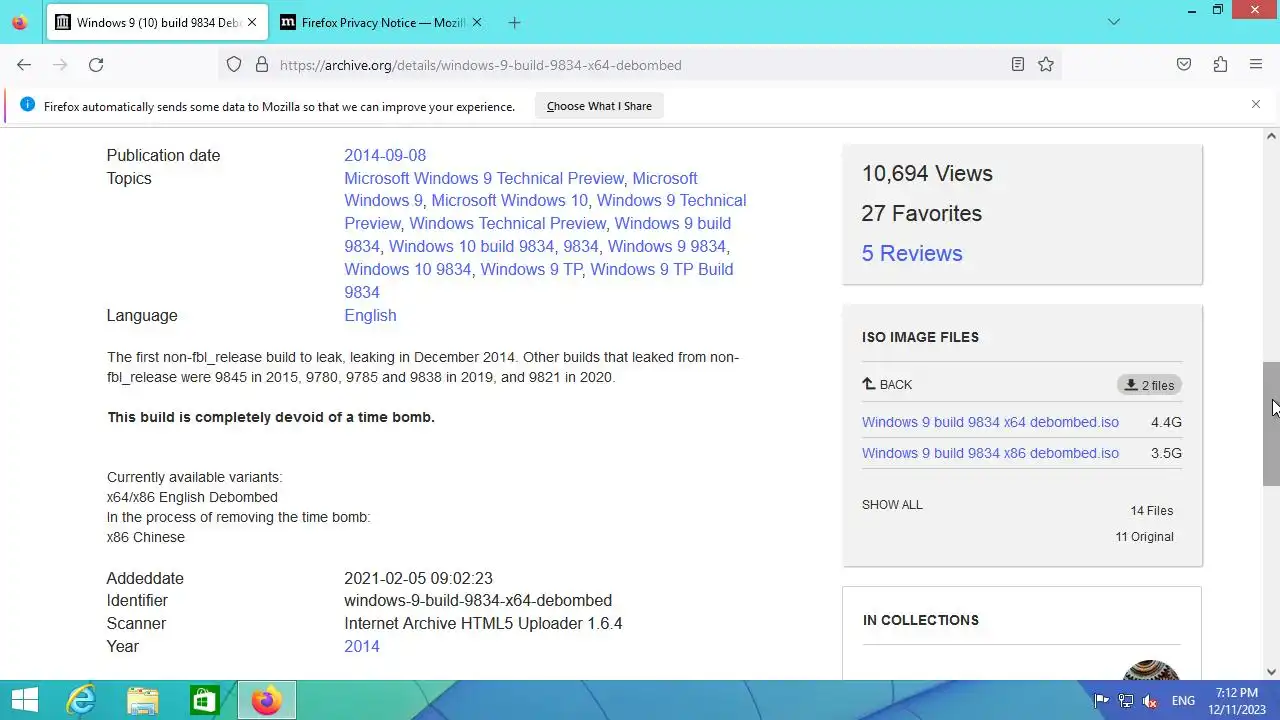Download Windows 9 build 9834 x64 debombed.iso

tap(990, 422)
